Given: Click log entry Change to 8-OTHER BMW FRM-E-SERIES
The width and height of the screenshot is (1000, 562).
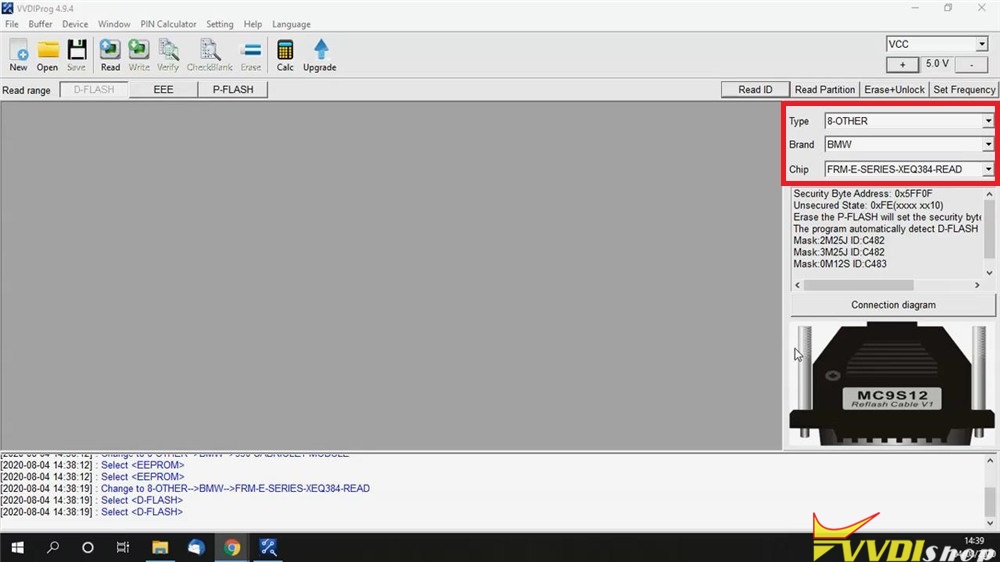Looking at the screenshot, I should [x=235, y=489].
